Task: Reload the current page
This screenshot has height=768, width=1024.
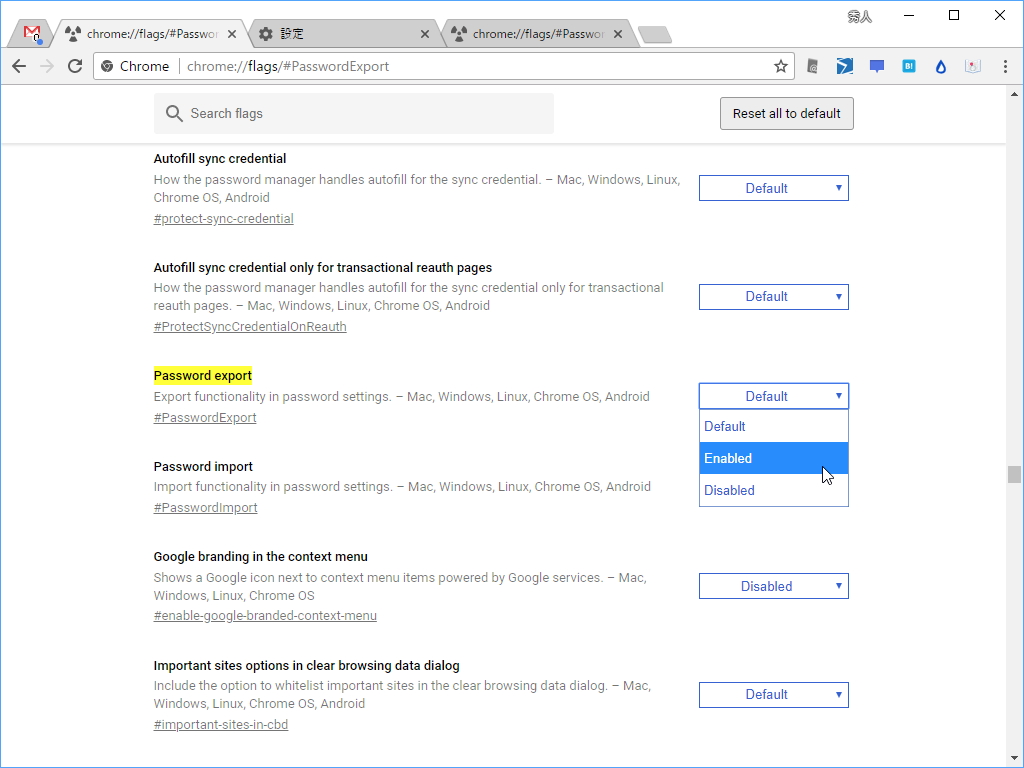Action: pos(75,66)
